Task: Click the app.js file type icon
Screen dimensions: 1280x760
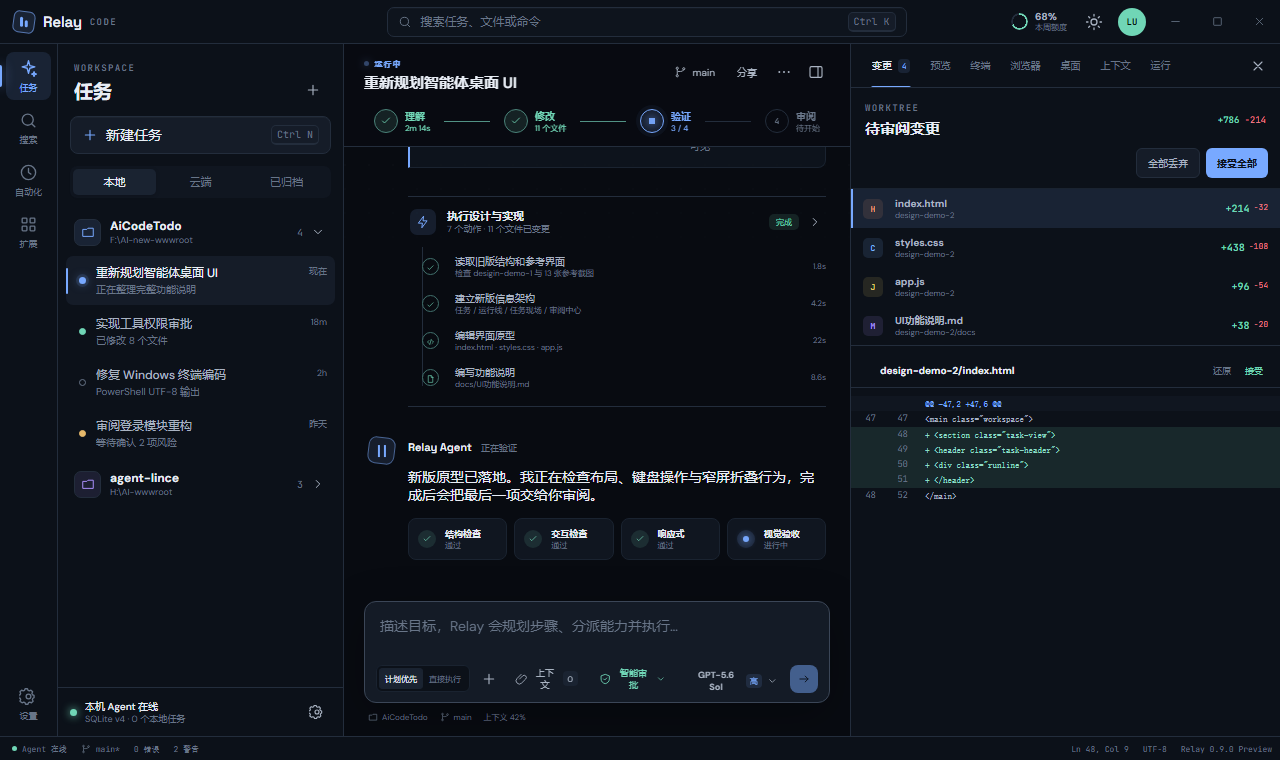Action: (x=873, y=287)
